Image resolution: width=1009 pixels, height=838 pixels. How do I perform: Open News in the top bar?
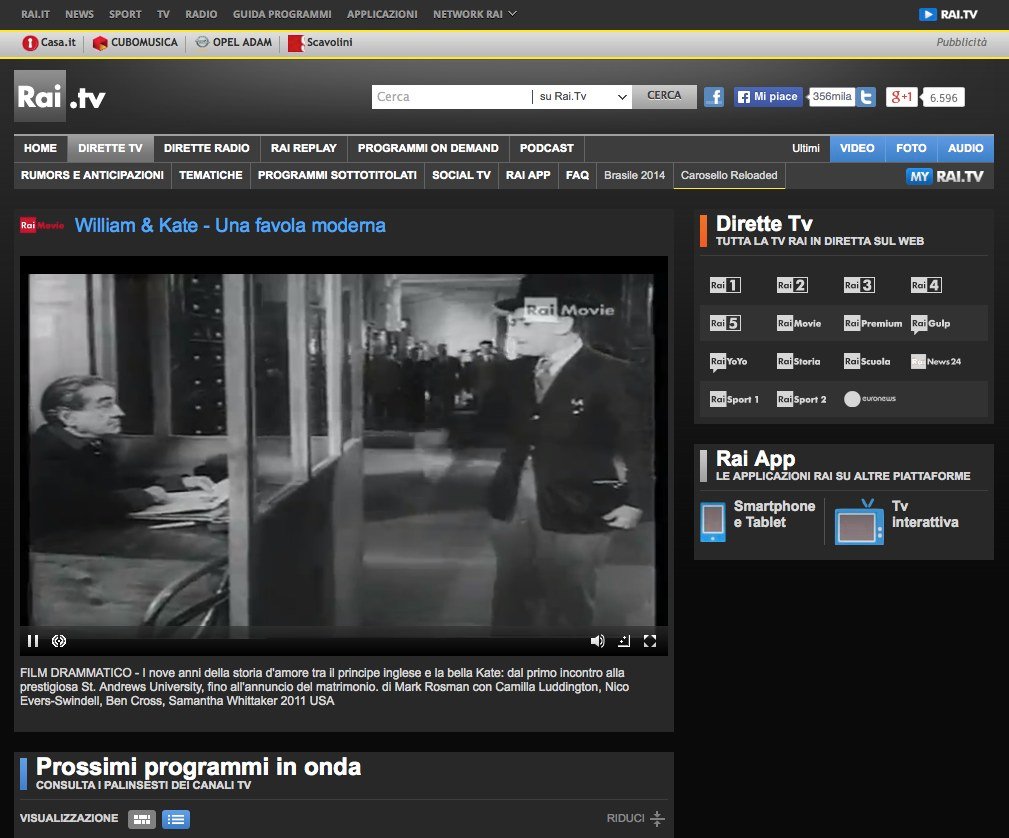click(x=79, y=14)
